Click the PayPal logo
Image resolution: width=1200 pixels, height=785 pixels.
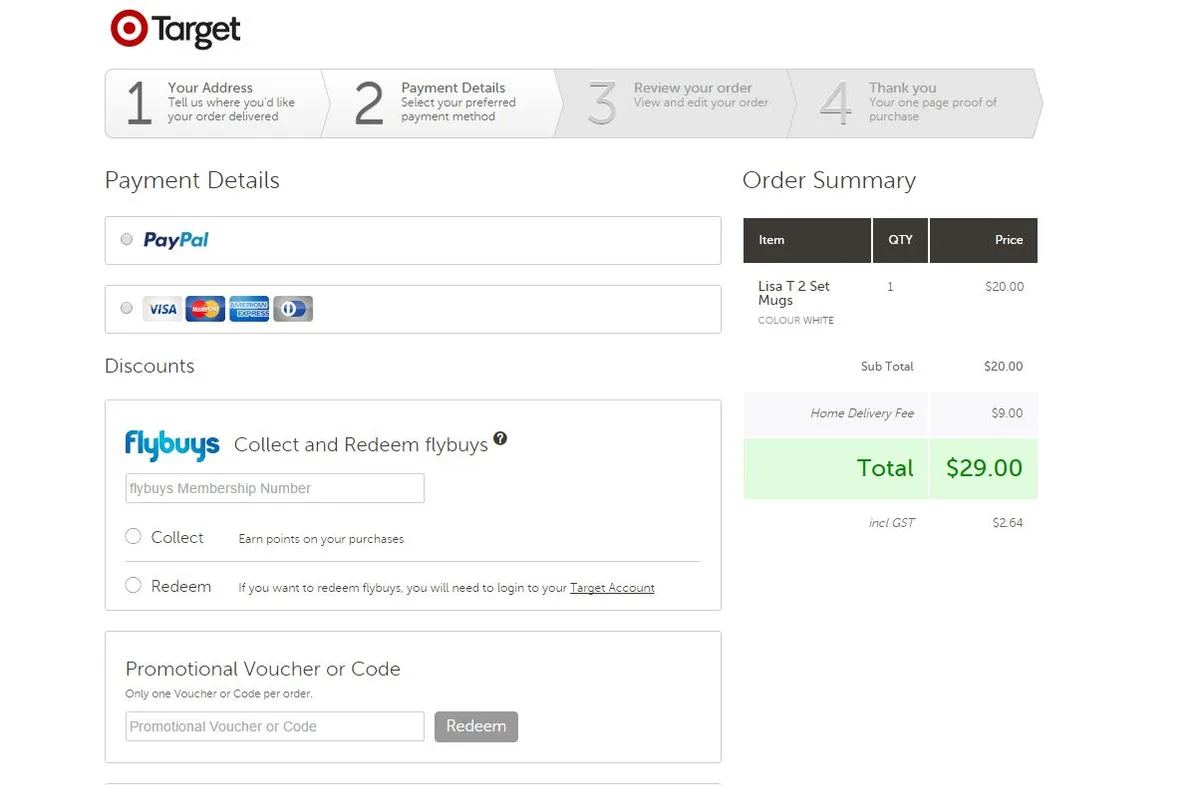coord(176,240)
